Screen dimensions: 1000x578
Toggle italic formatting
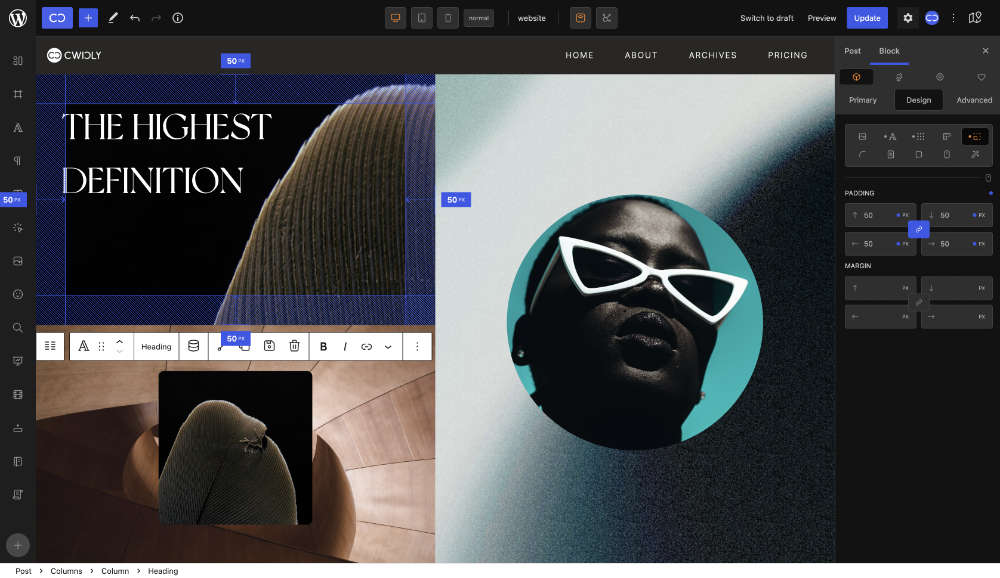(345, 346)
